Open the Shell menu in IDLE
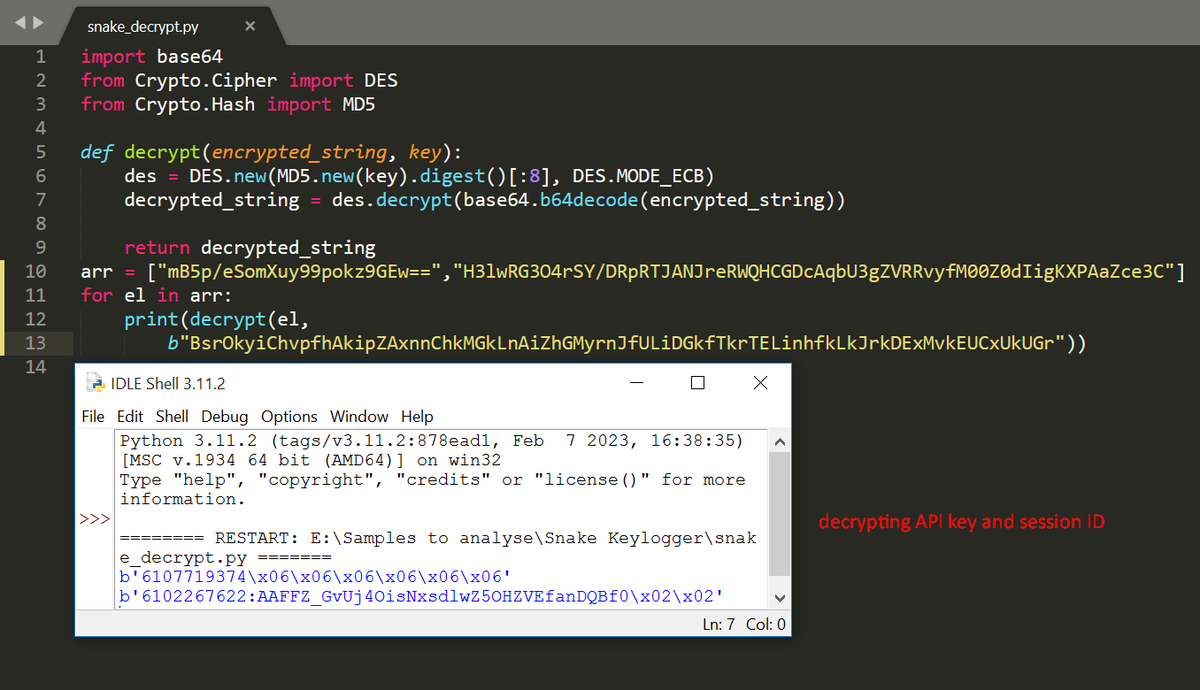 (172, 416)
